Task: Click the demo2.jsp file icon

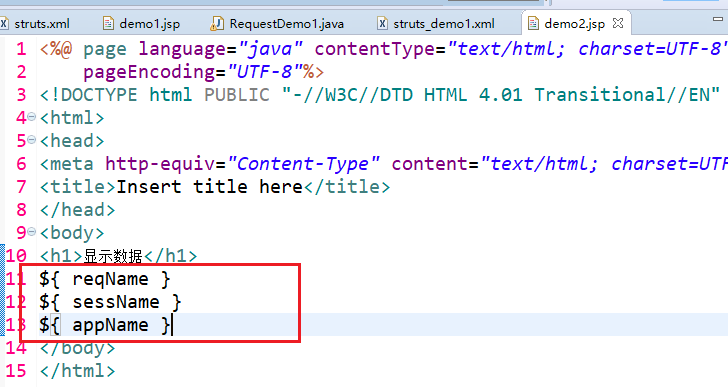Action: [533, 23]
